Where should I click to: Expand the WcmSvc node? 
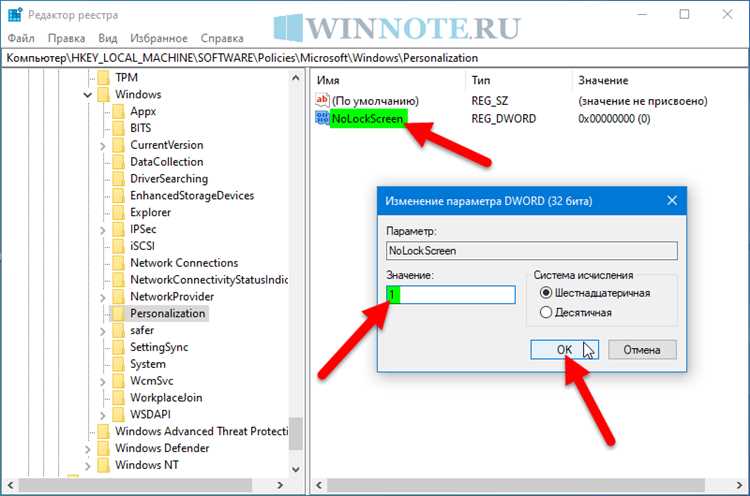[x=102, y=382]
